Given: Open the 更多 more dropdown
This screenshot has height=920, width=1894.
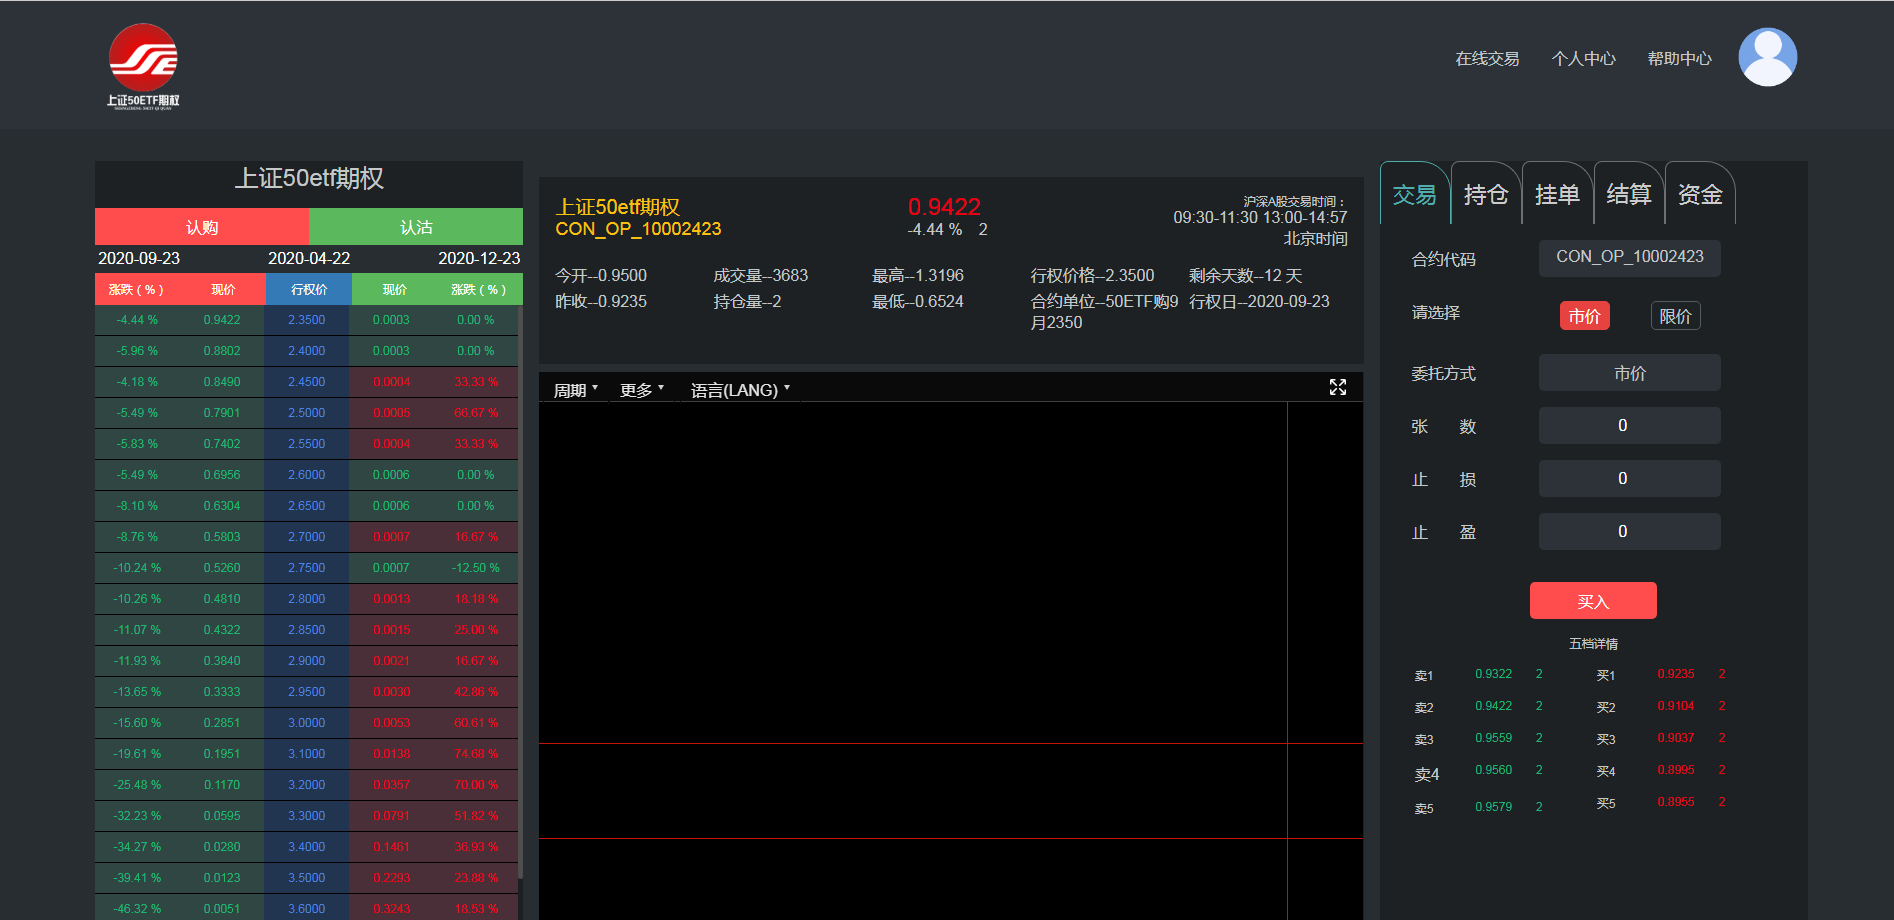Looking at the screenshot, I should [641, 390].
